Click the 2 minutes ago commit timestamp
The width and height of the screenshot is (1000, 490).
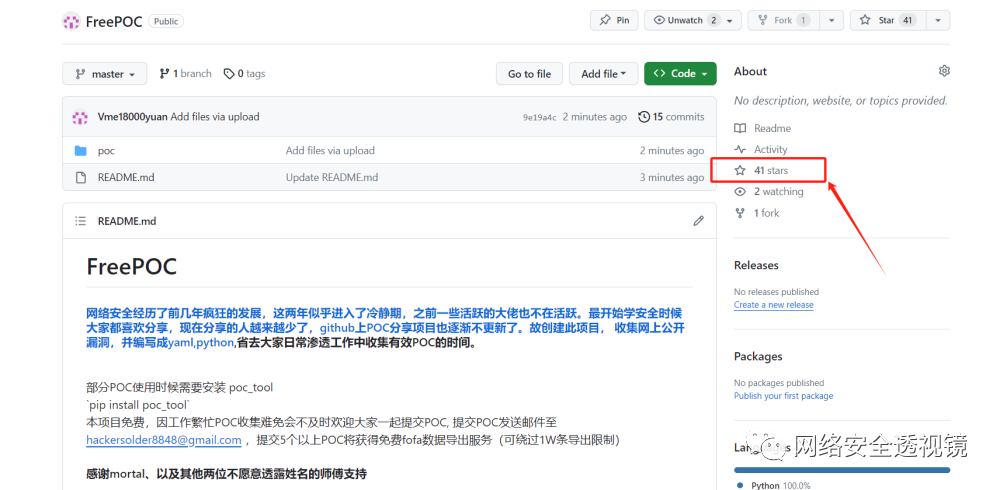(595, 117)
